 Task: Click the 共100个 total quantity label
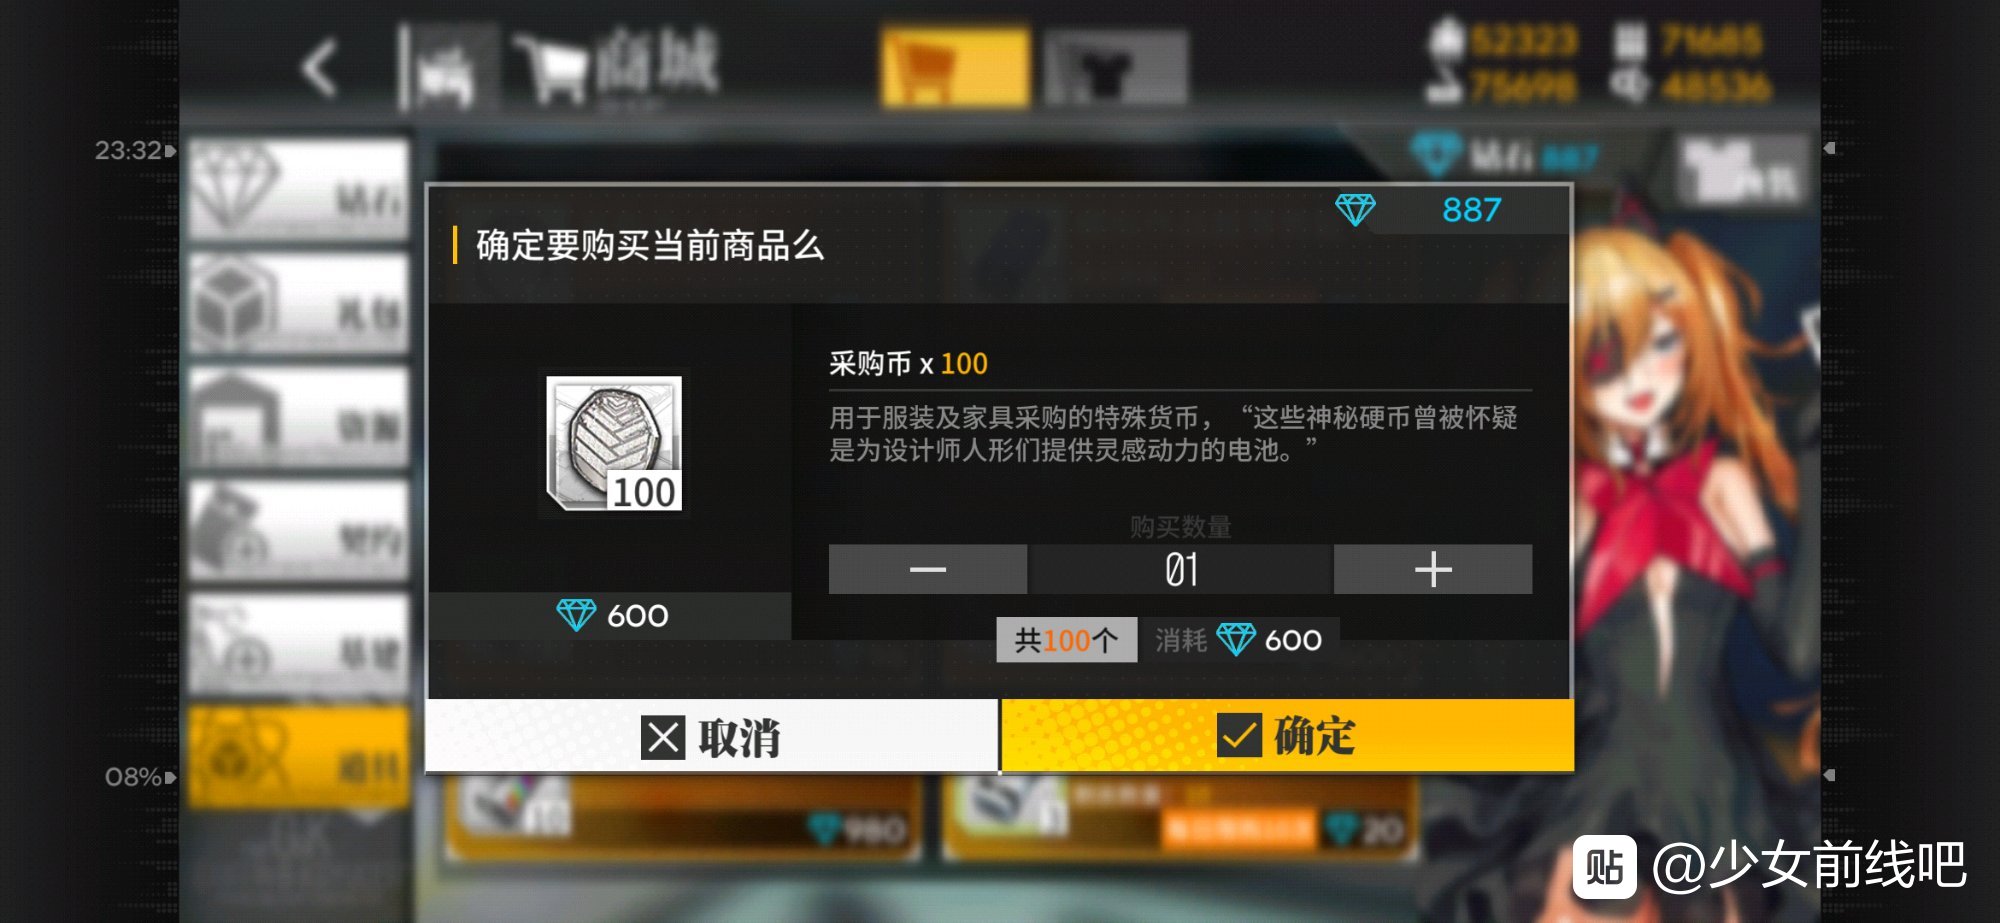click(1066, 640)
